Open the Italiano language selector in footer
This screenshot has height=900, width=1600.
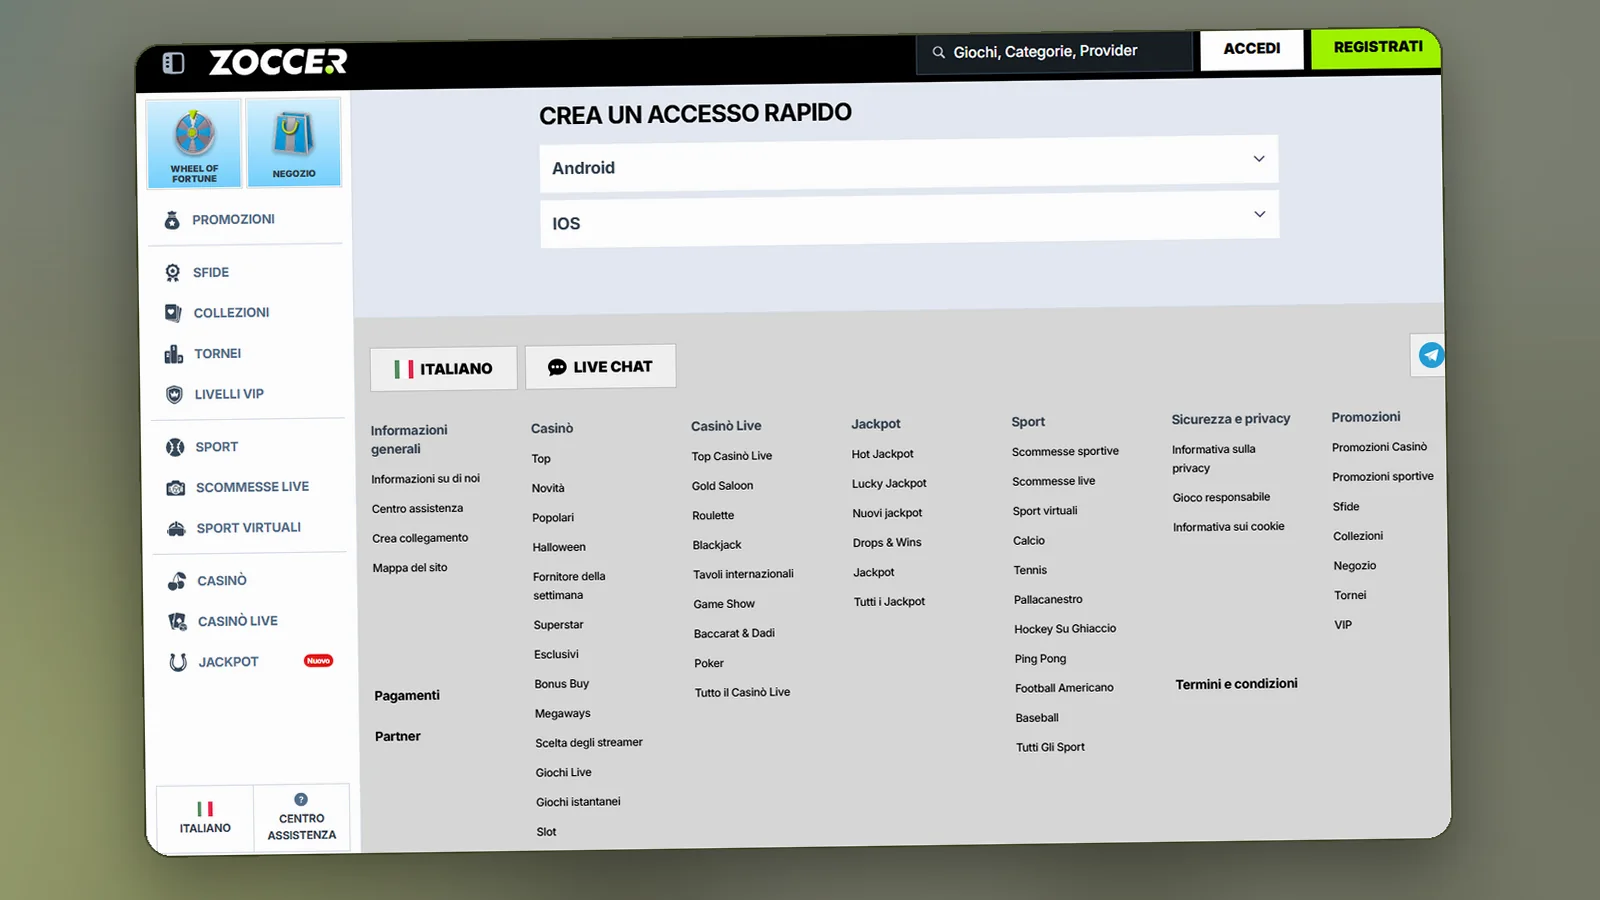coord(443,369)
